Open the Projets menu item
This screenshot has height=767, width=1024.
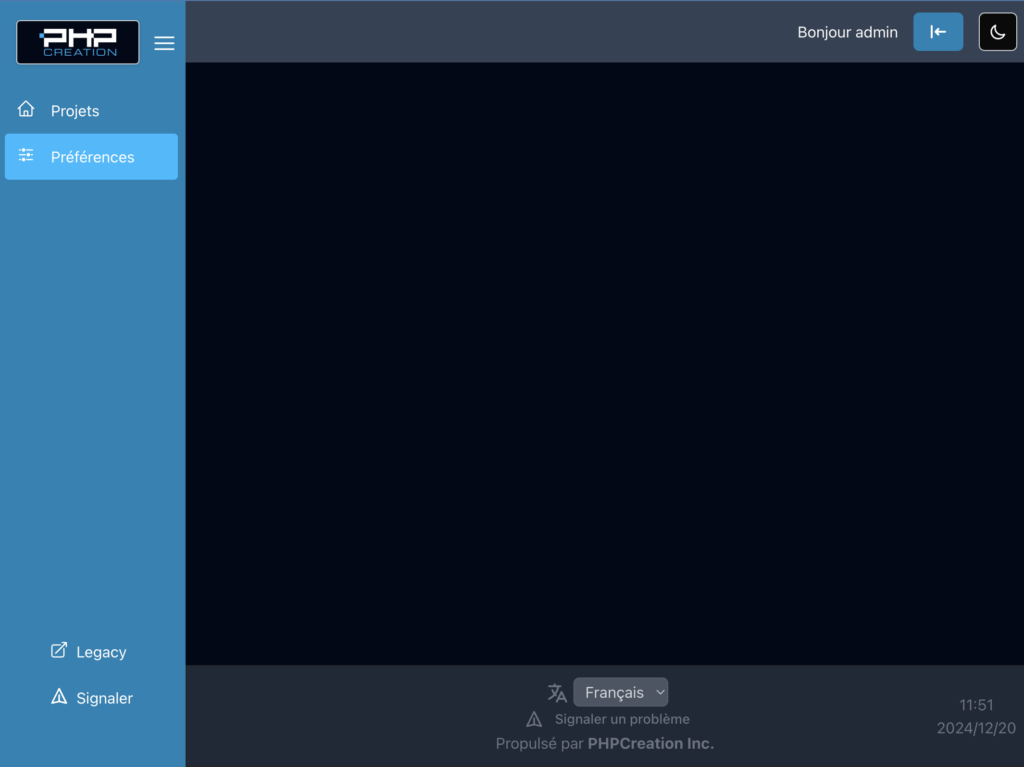[x=75, y=111]
